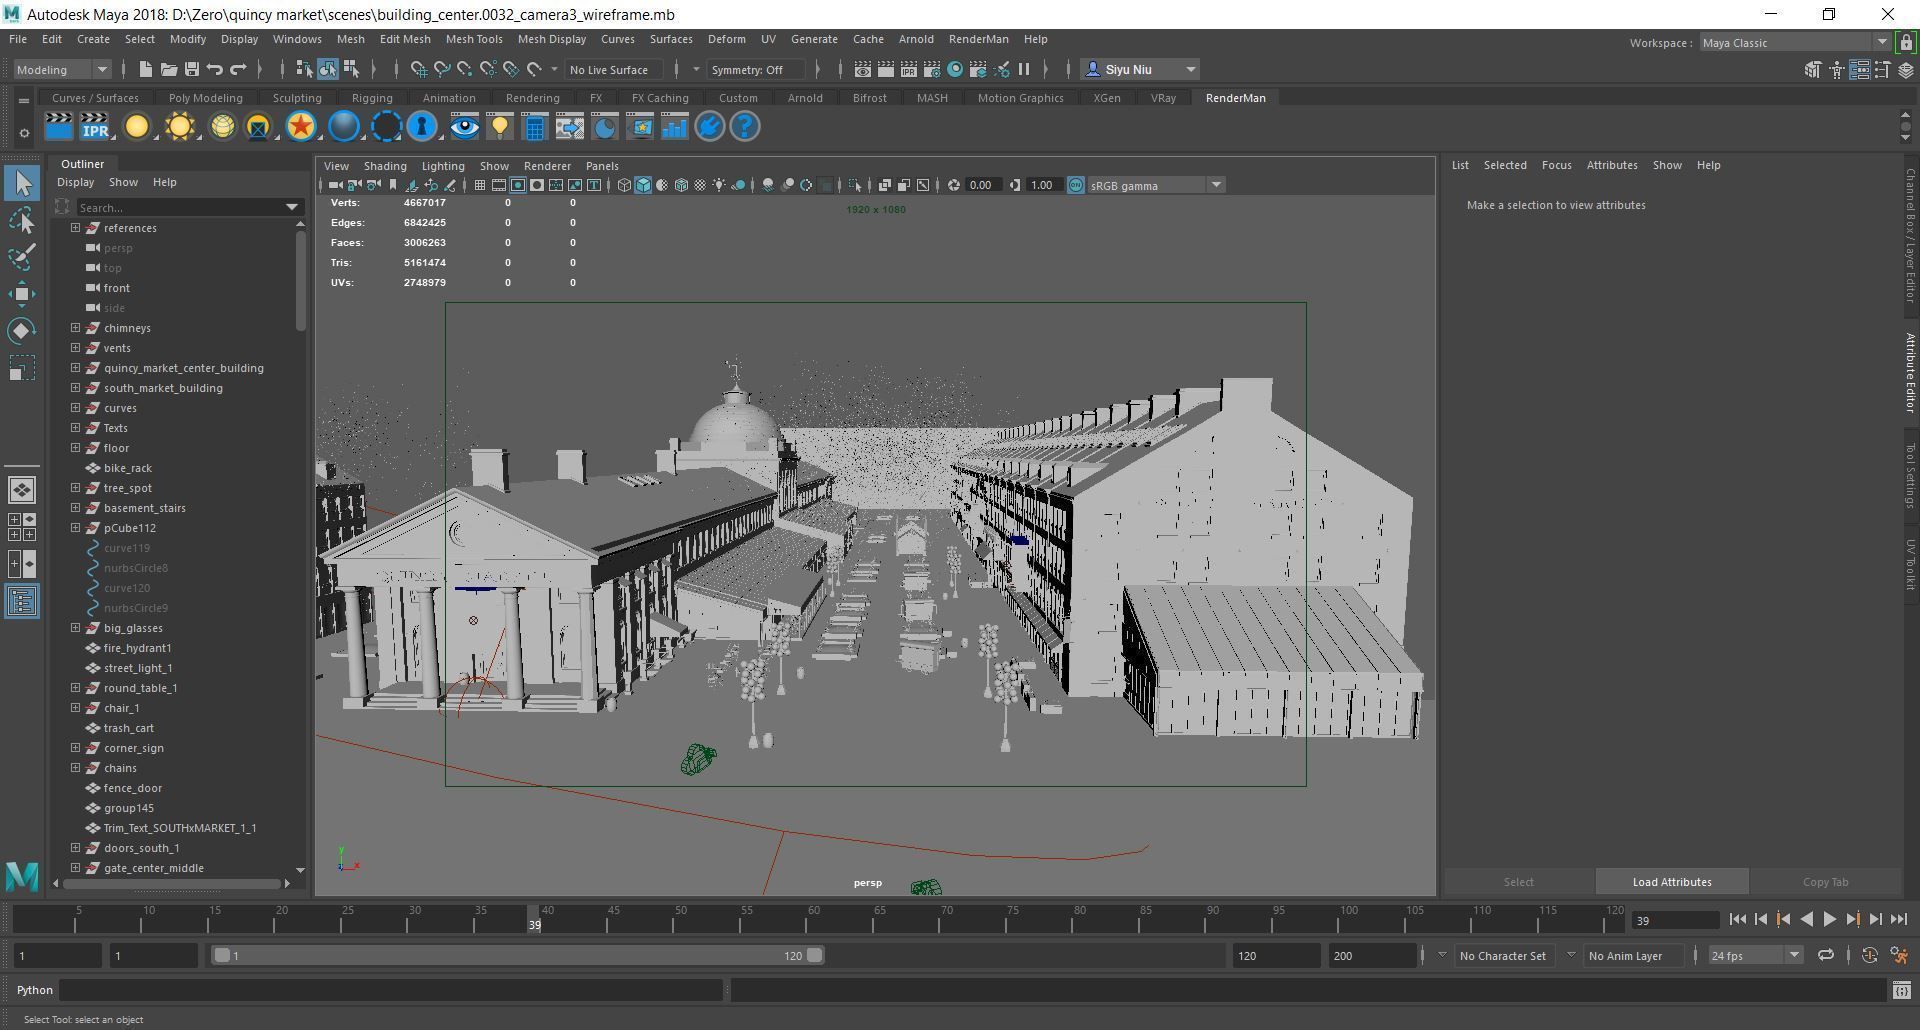The image size is (1920, 1030).
Task: Click the RenderMan help question-mark icon
Action: (x=745, y=127)
